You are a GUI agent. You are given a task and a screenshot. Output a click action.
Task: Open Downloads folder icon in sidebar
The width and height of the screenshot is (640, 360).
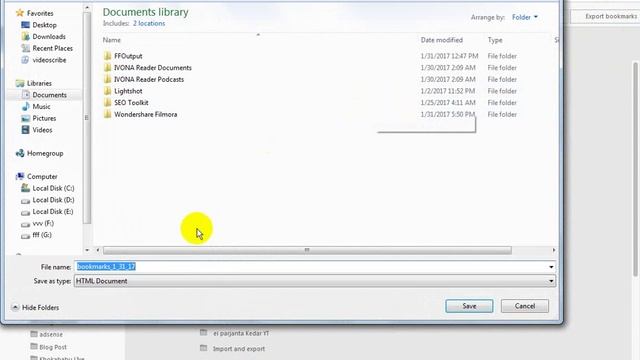point(25,36)
